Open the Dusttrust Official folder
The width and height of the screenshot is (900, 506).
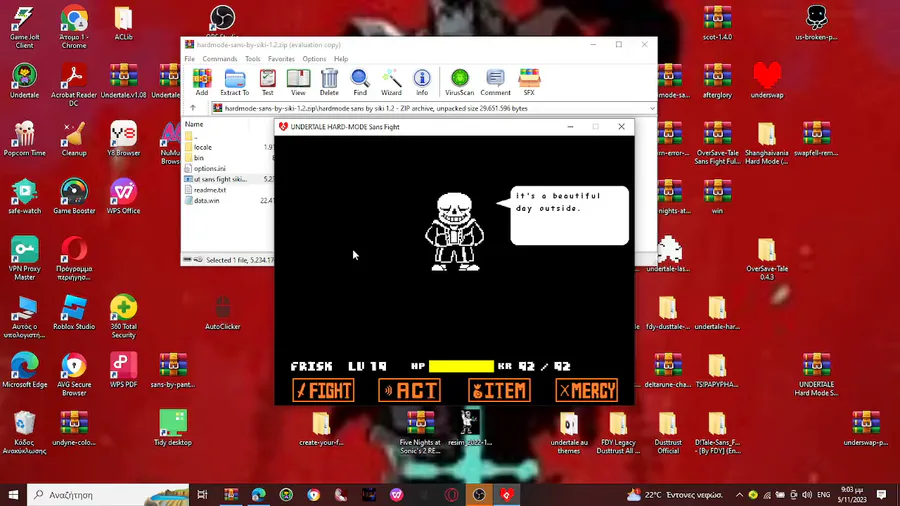668,433
